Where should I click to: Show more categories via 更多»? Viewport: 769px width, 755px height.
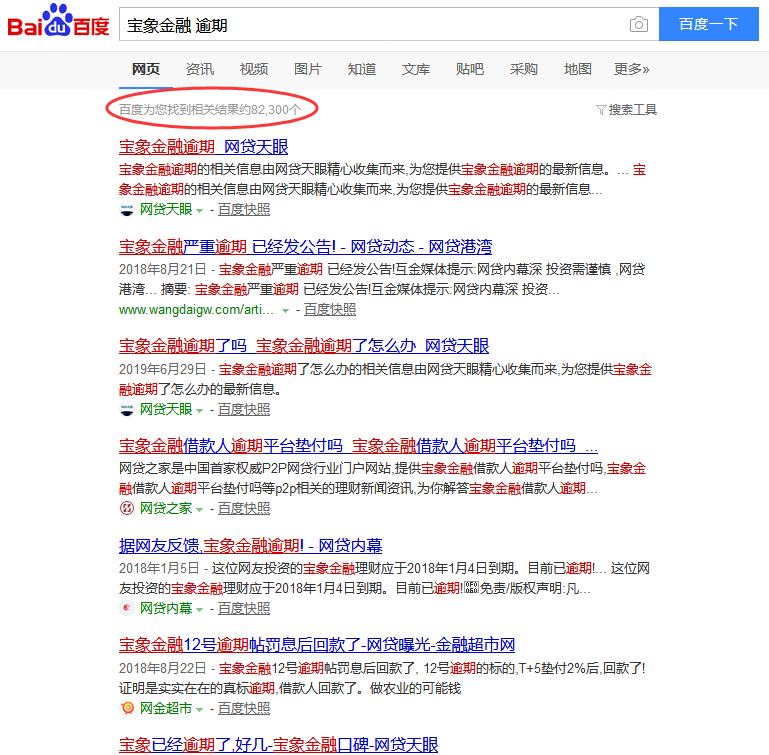click(x=631, y=69)
